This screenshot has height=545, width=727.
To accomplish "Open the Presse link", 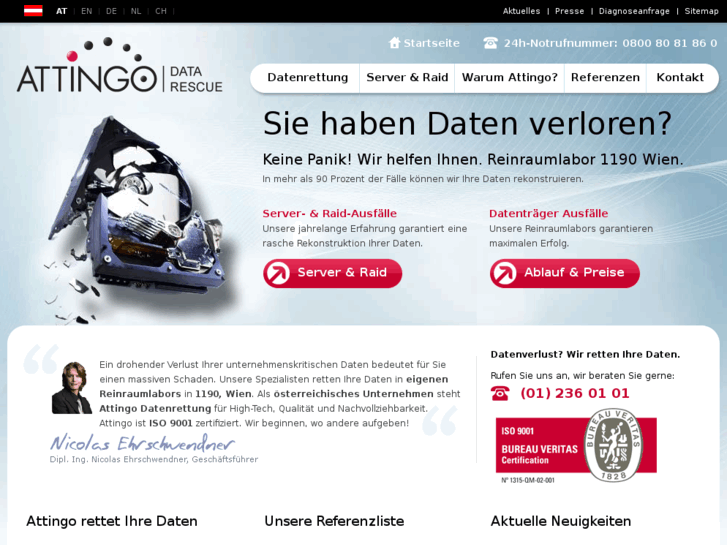I will click(x=569, y=11).
